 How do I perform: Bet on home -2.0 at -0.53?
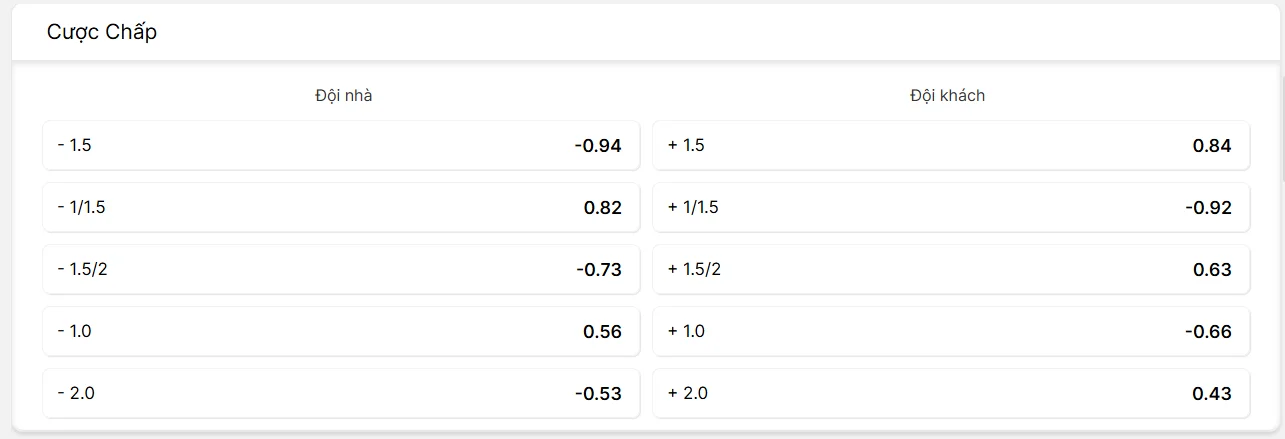pyautogui.click(x=341, y=393)
